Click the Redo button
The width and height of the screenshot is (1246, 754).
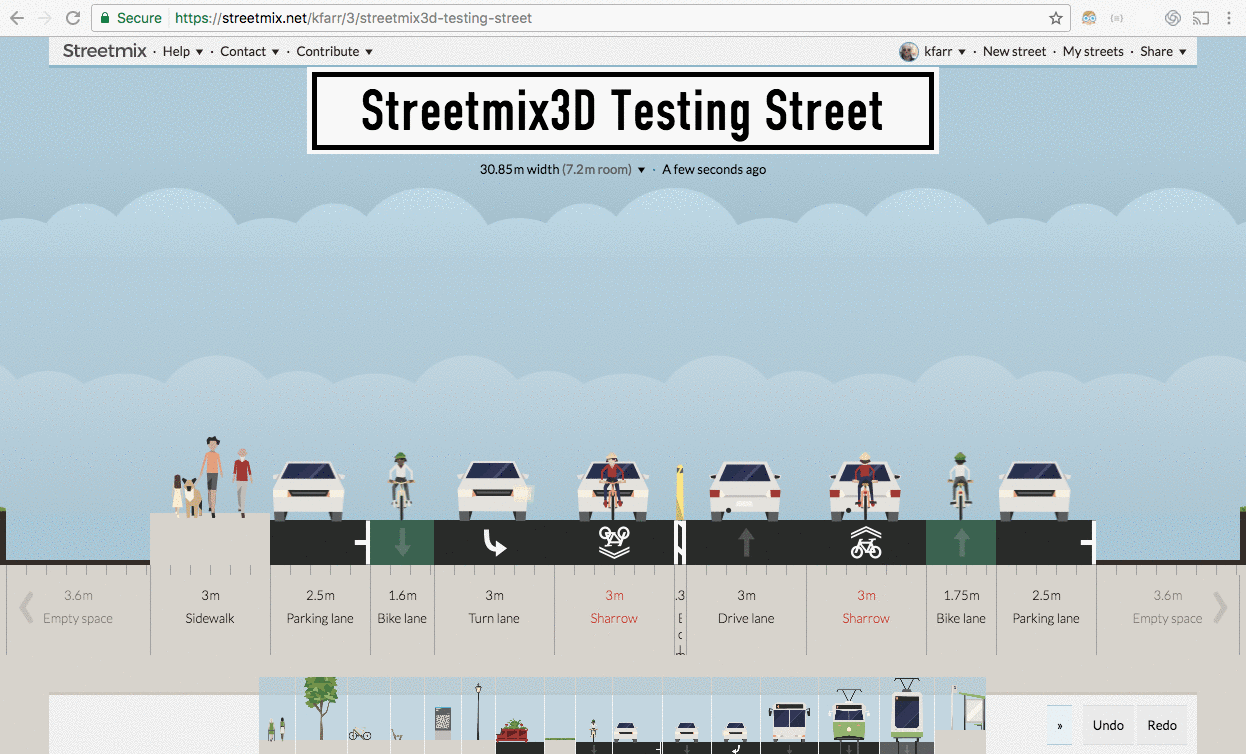tap(1162, 725)
